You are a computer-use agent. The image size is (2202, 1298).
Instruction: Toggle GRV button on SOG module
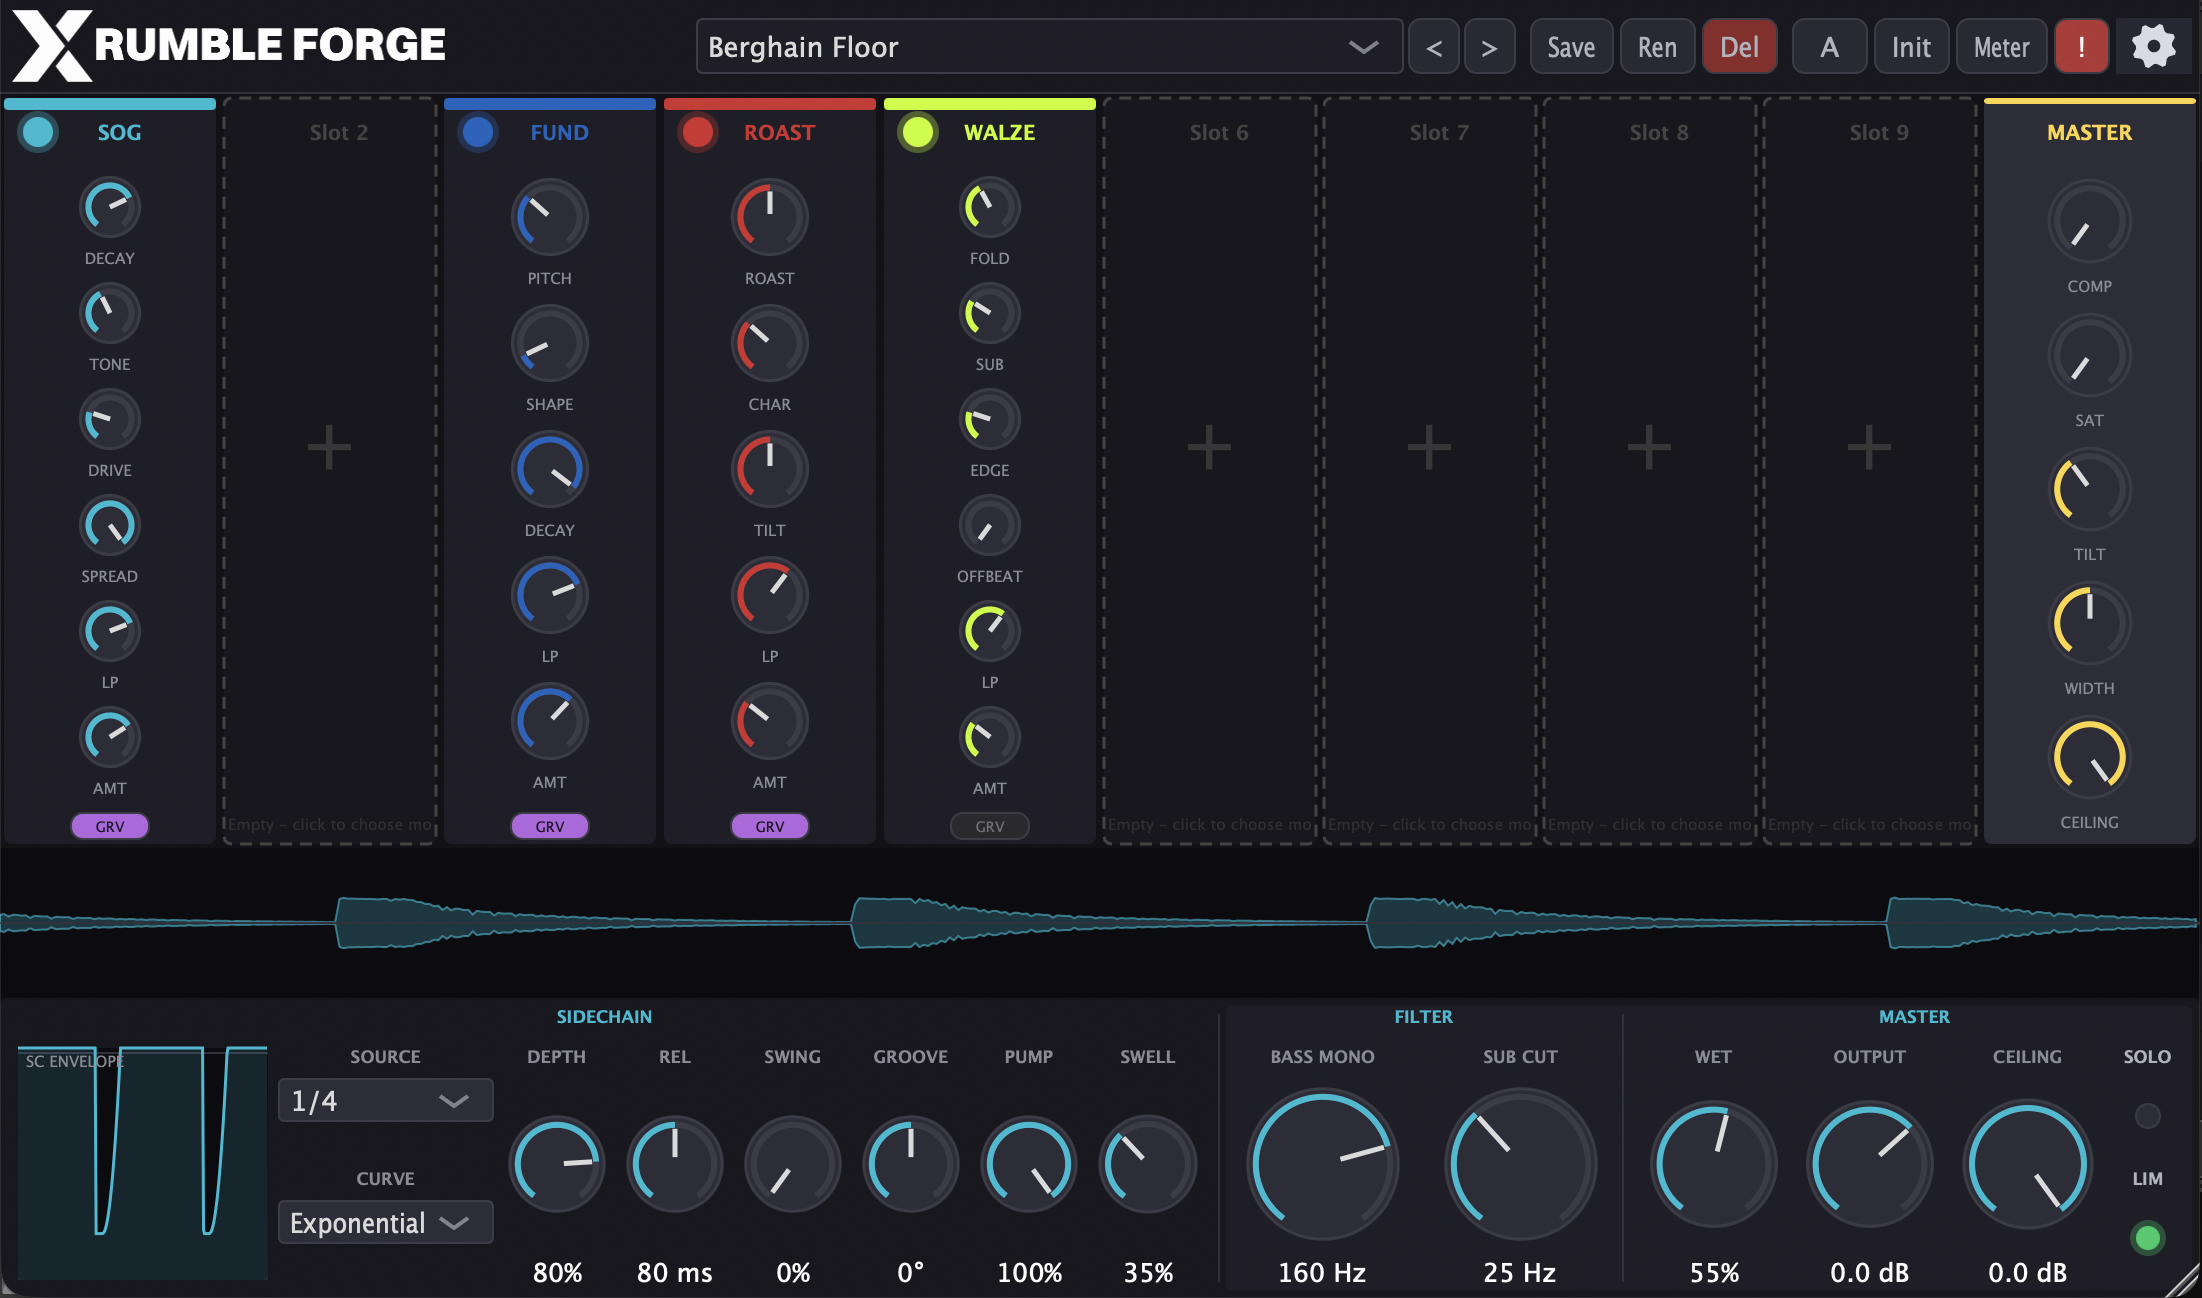coord(110,826)
